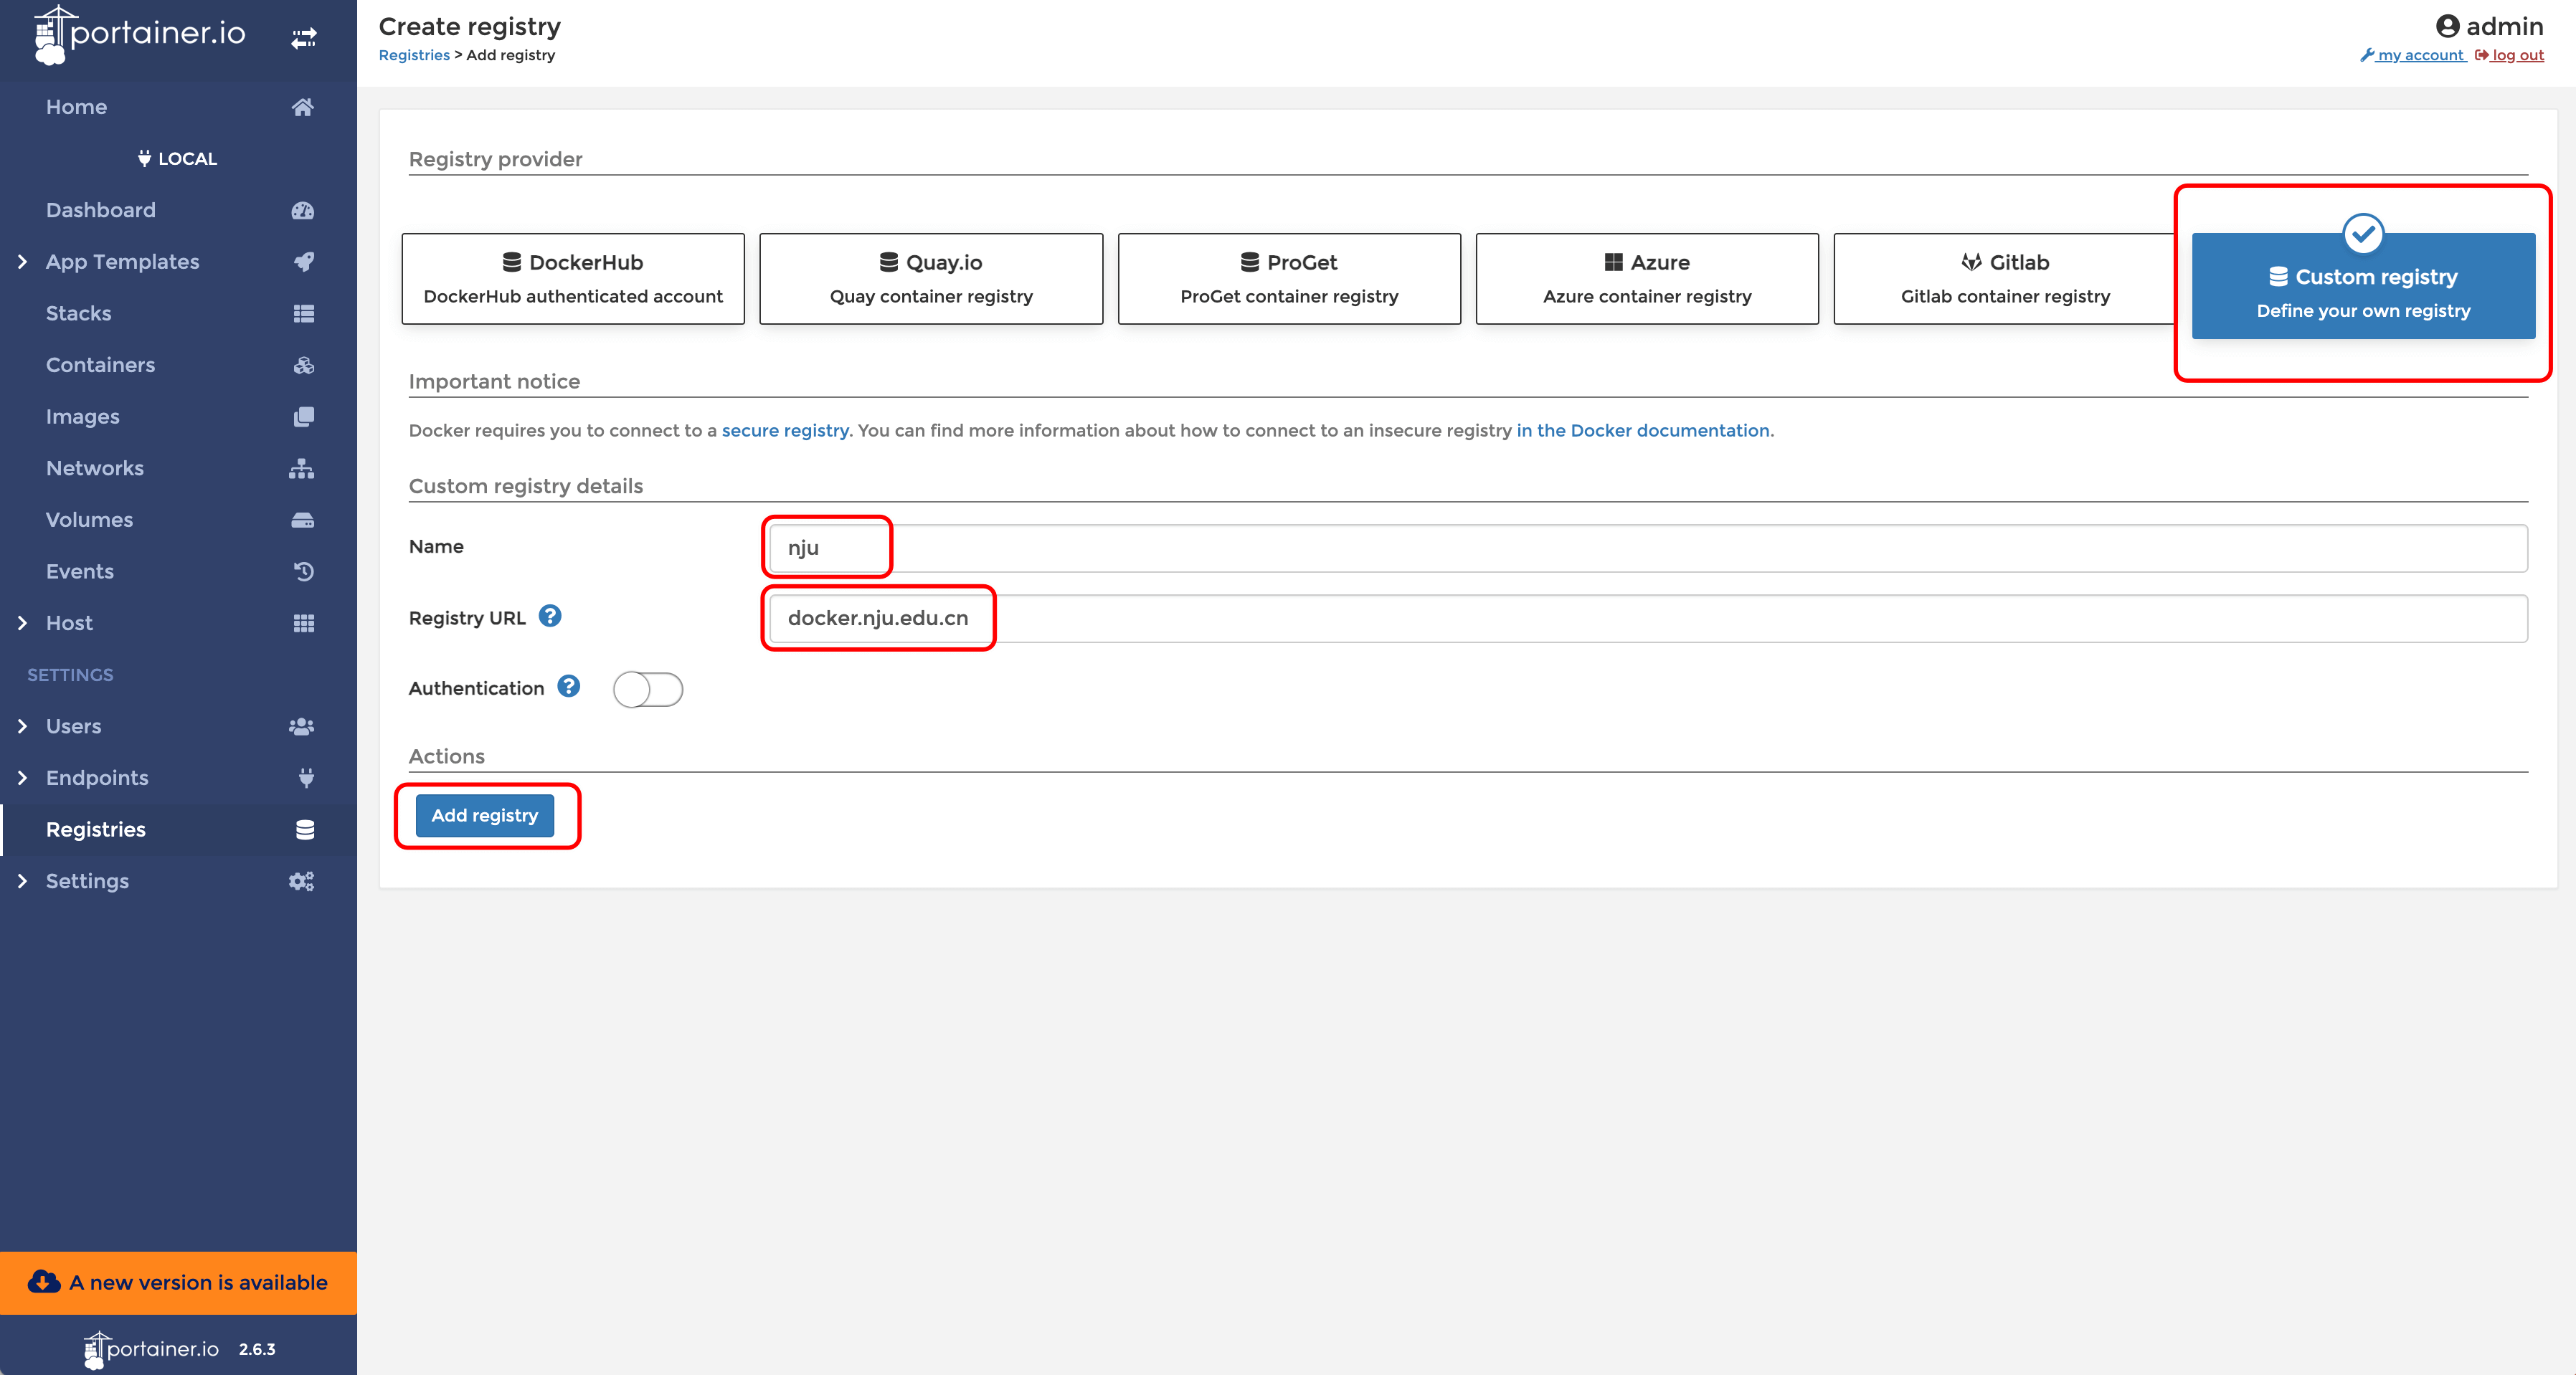This screenshot has width=2576, height=1375.
Task: Expand the Users menu chevron
Action: point(22,727)
